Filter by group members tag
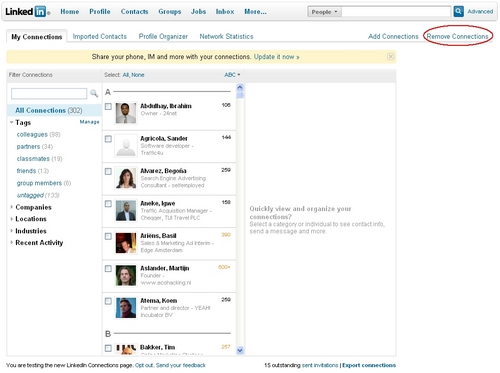The height and width of the screenshot is (373, 500). pos(39,183)
